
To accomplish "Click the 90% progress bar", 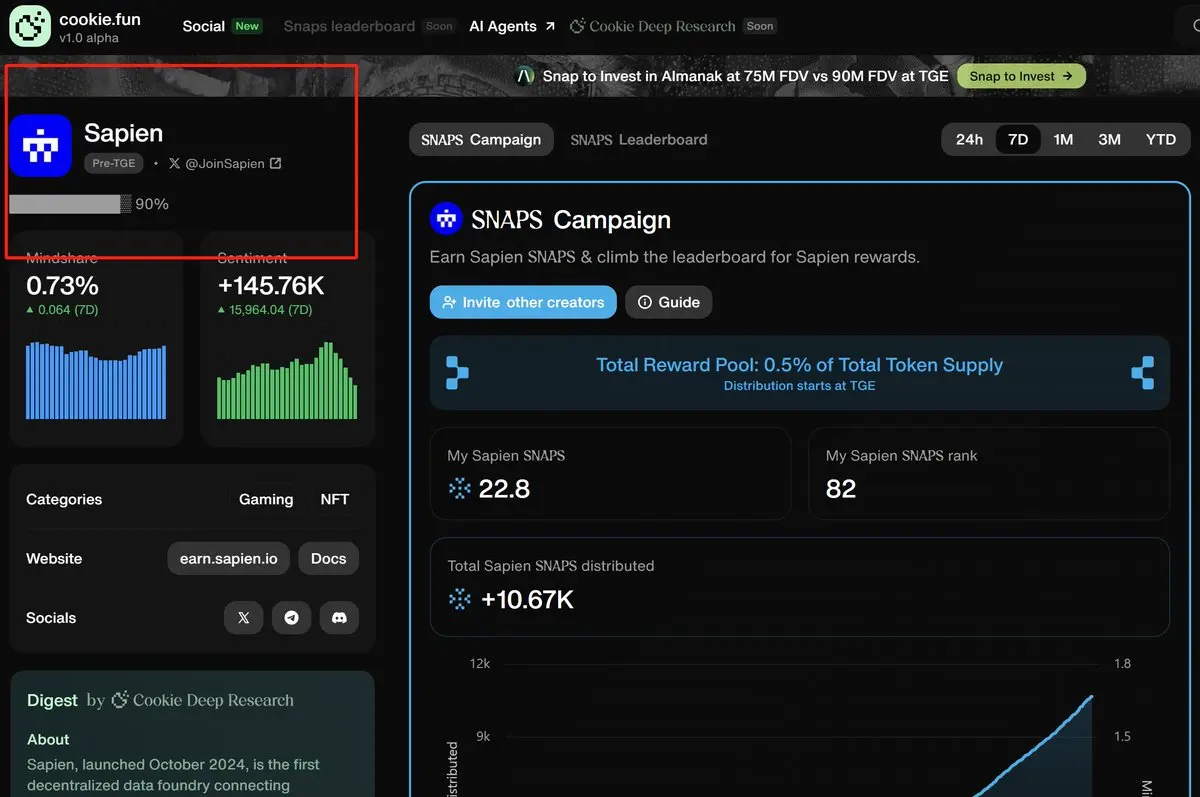I will point(70,204).
